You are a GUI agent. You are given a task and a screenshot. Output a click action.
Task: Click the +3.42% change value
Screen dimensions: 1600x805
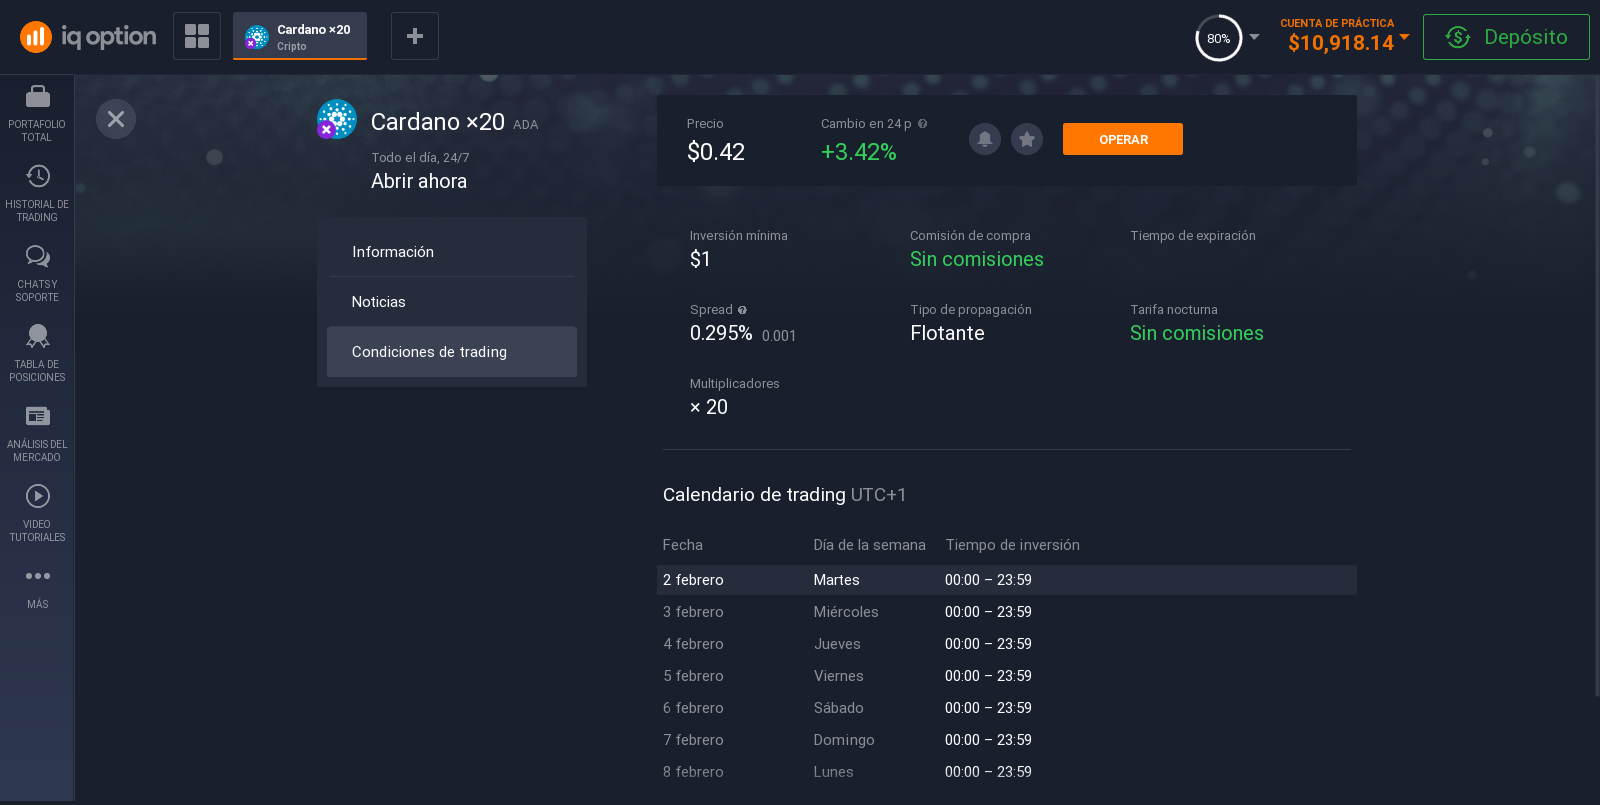pyautogui.click(x=859, y=152)
